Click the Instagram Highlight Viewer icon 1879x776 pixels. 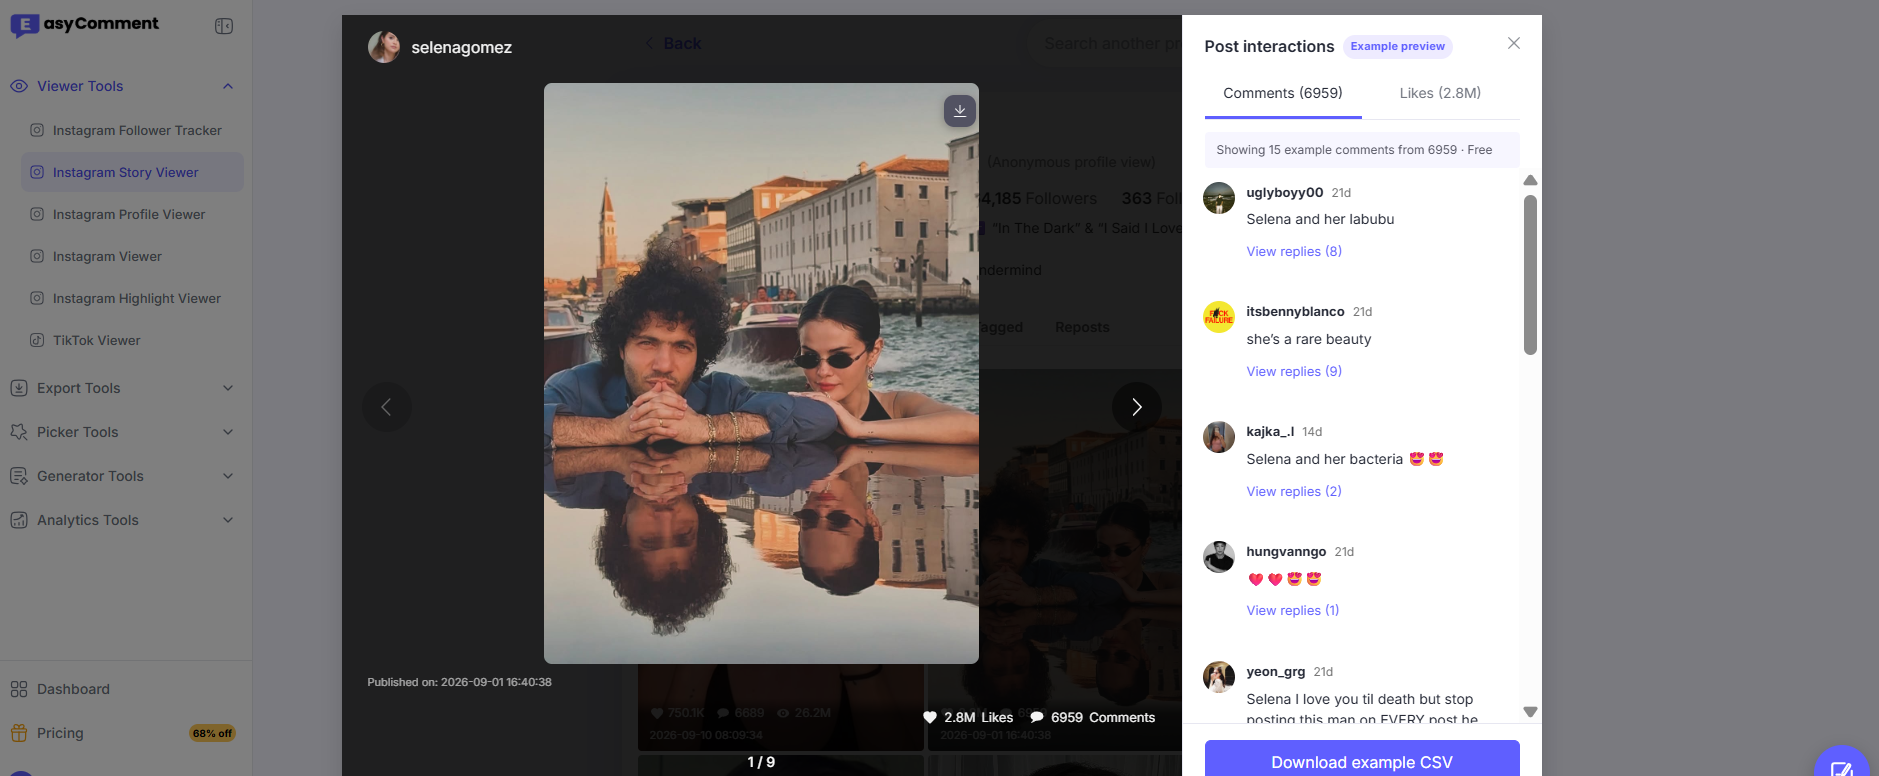point(37,298)
